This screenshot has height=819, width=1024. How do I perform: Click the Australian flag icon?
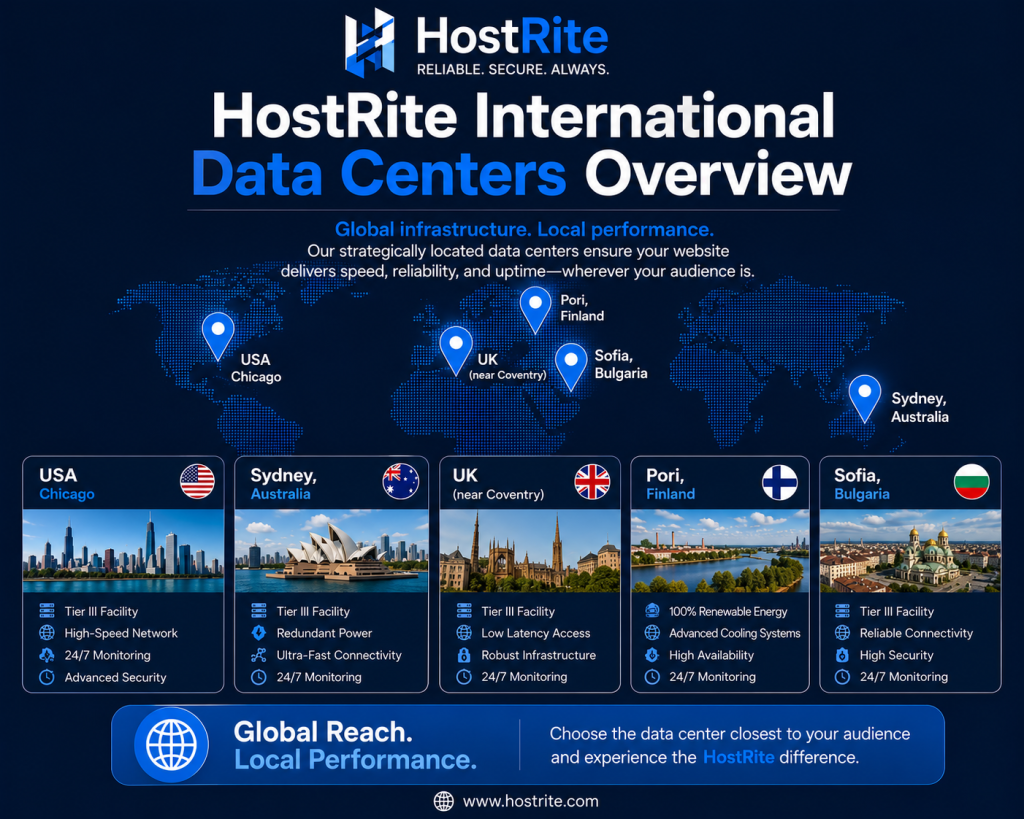400,481
